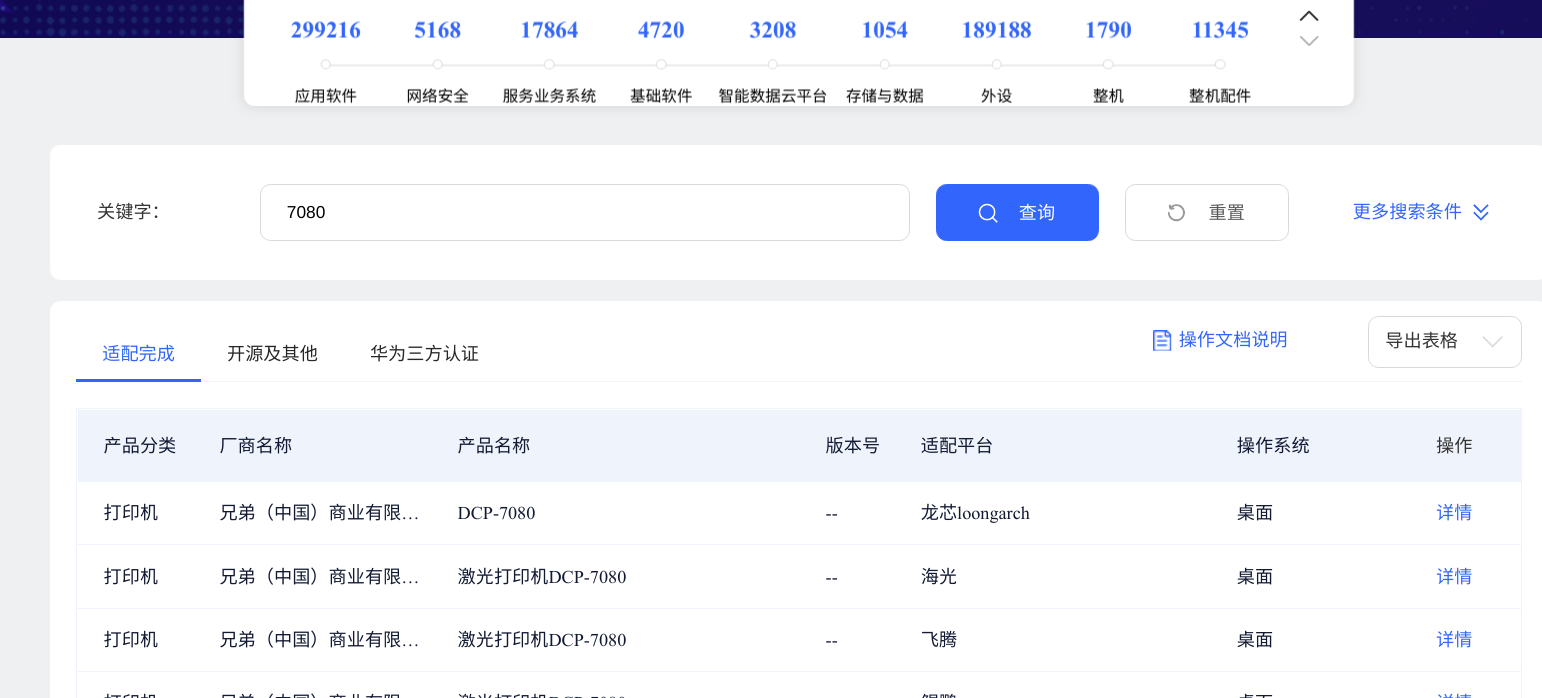Click the refresh icon in the 重置 button

click(1177, 213)
